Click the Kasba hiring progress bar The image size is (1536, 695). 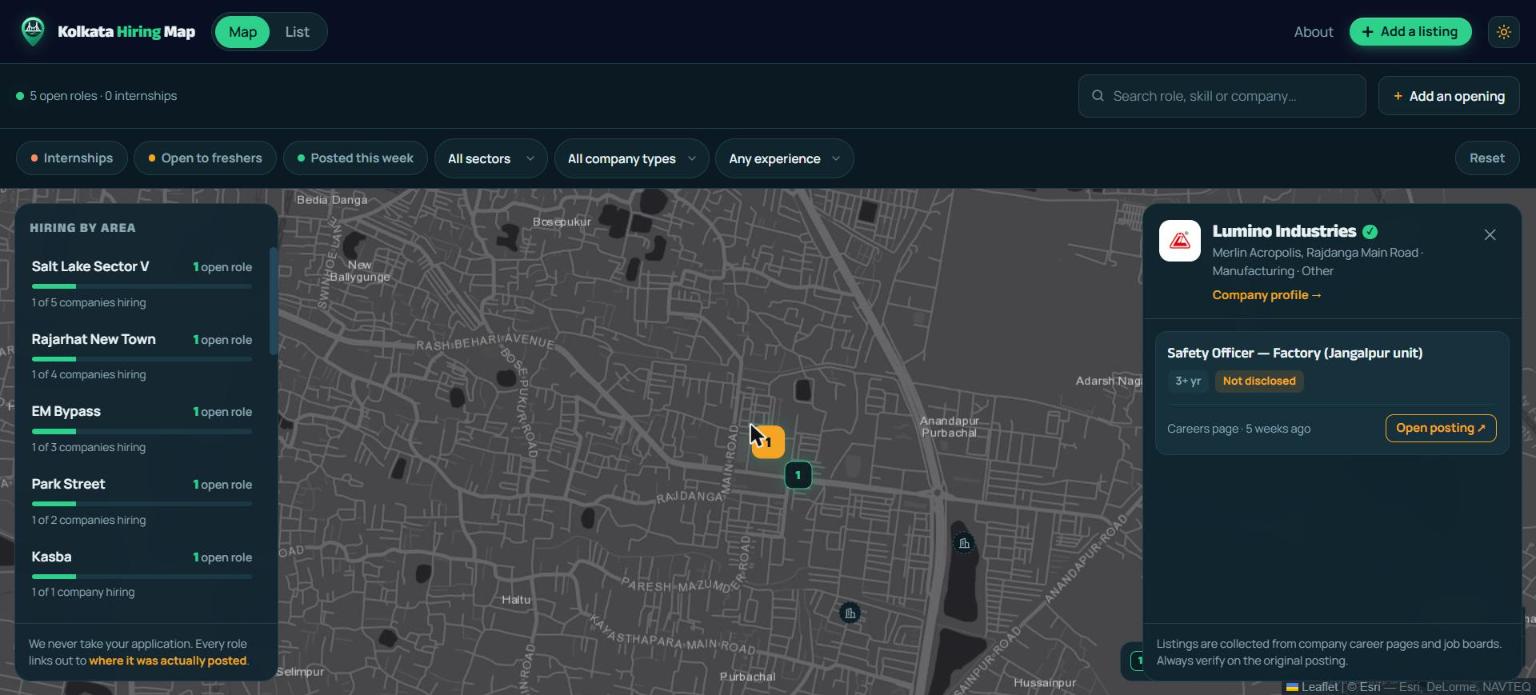pos(142,576)
